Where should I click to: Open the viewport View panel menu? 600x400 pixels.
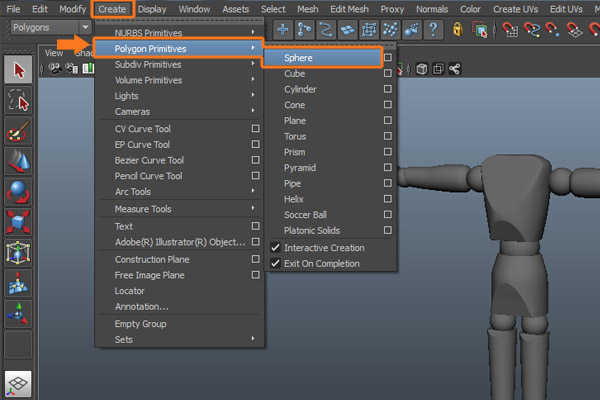(55, 53)
